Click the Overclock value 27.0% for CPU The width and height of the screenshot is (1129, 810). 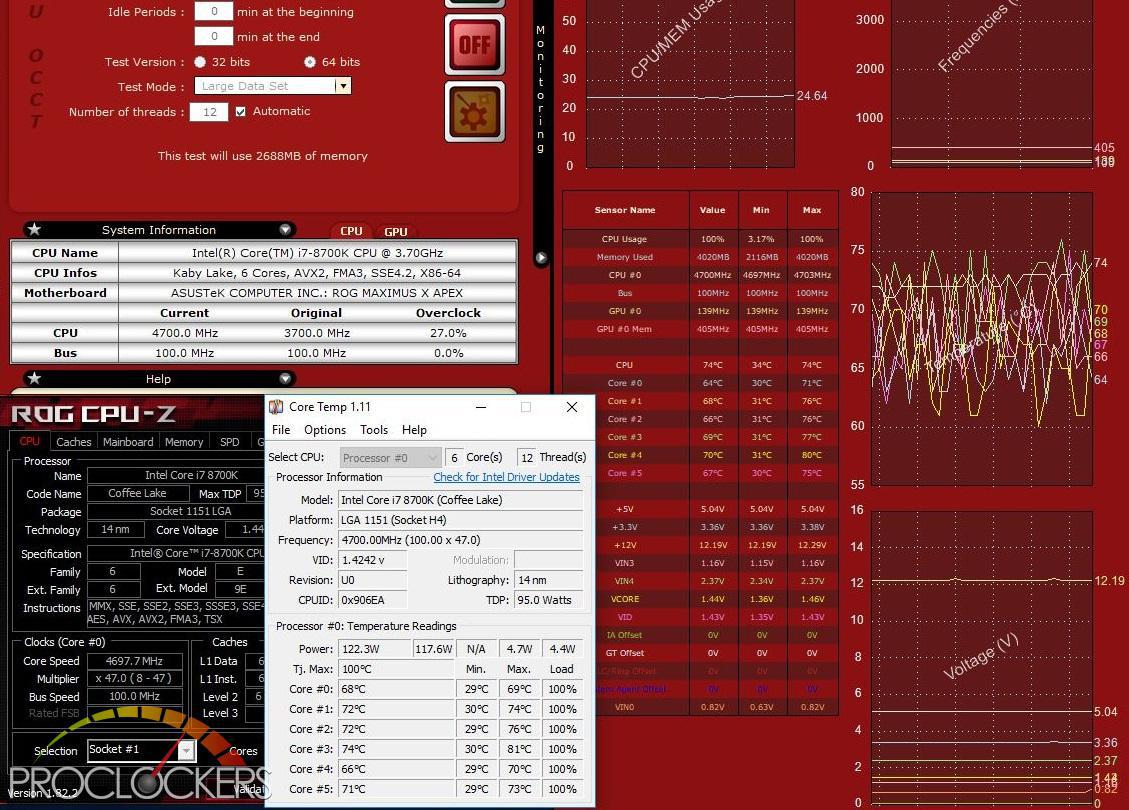(x=448, y=333)
